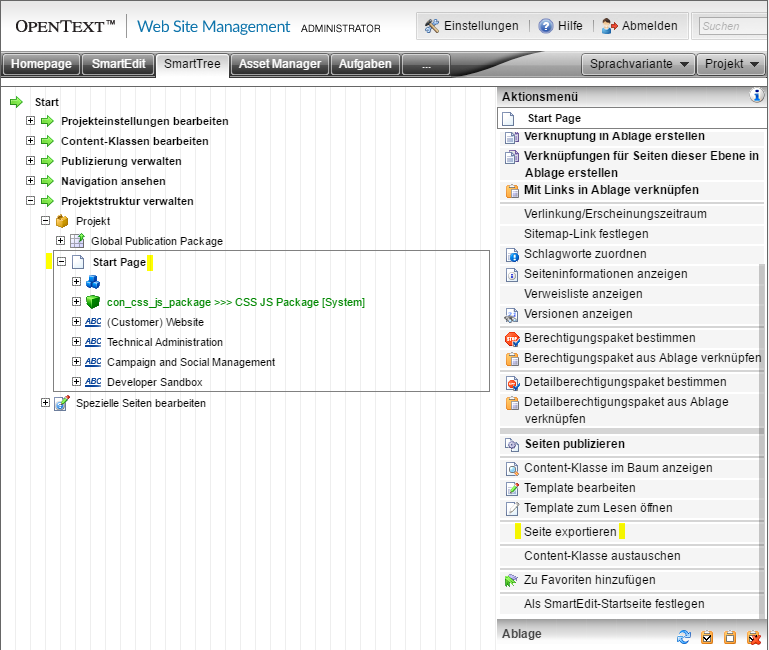This screenshot has height=650, width=769.
Task: Click the blue cubes icon under Start Page
Action: point(93,282)
